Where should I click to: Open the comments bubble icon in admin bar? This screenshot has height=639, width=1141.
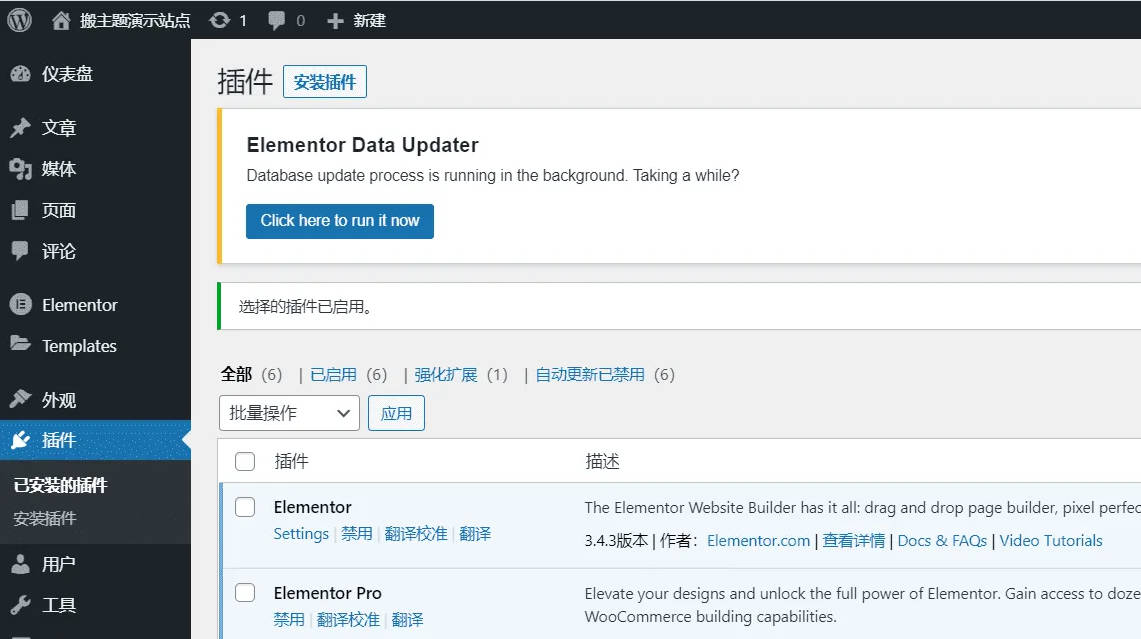277,20
